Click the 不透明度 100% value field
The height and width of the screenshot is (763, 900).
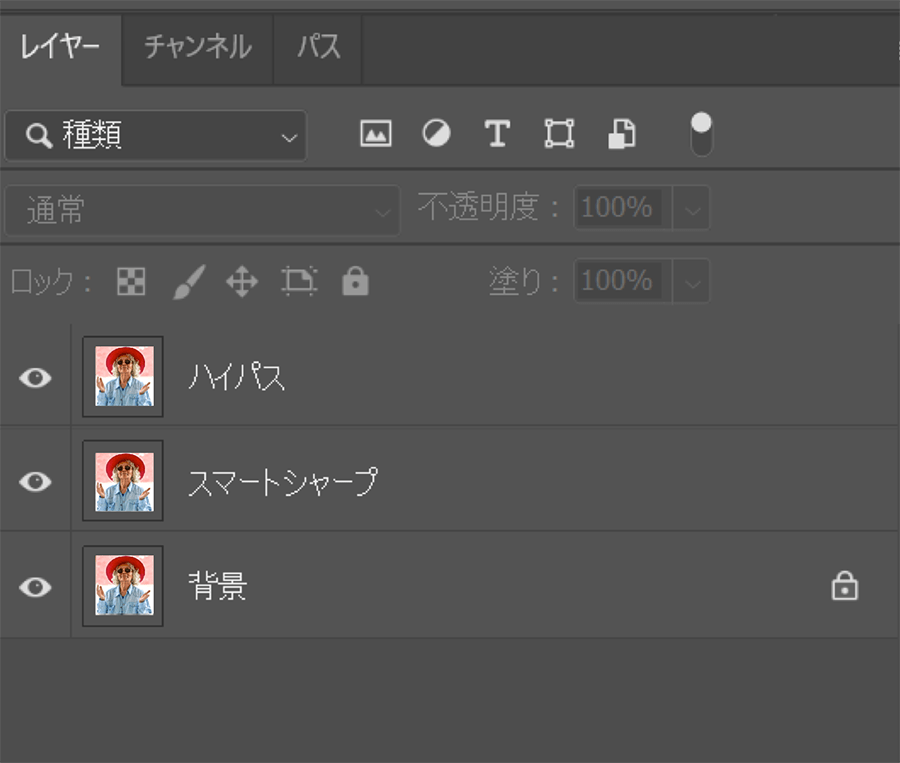(x=623, y=207)
